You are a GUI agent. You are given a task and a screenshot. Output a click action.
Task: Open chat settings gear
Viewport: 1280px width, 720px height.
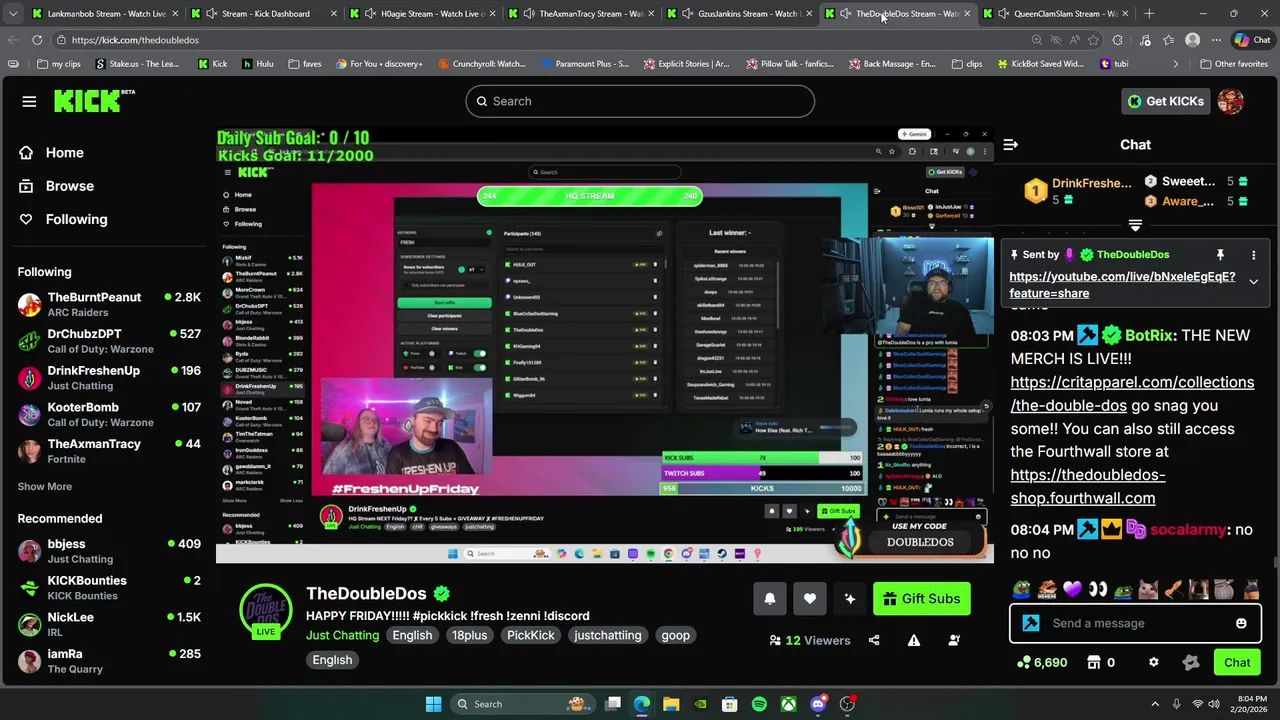1153,663
